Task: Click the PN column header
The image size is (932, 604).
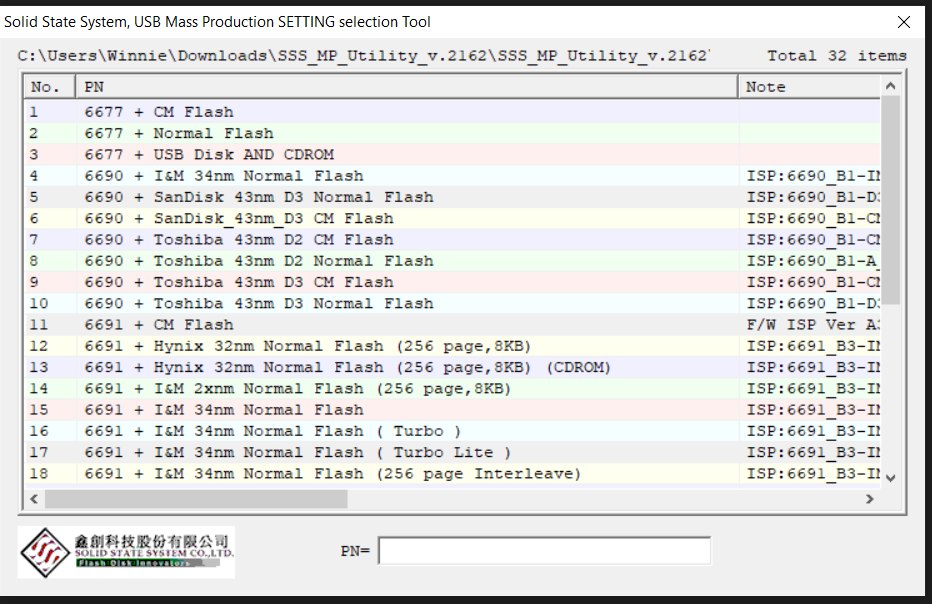Action: pos(407,87)
